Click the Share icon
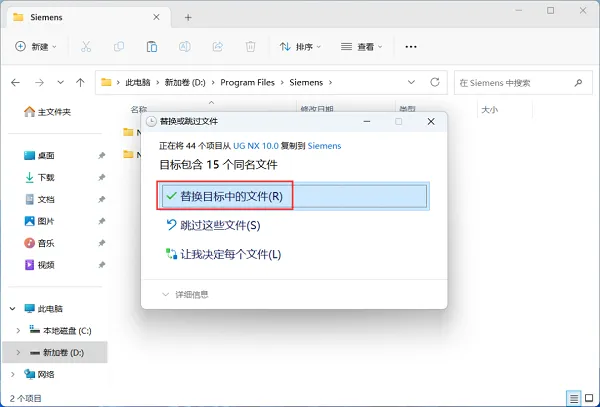This screenshot has width=600, height=407. click(218, 47)
